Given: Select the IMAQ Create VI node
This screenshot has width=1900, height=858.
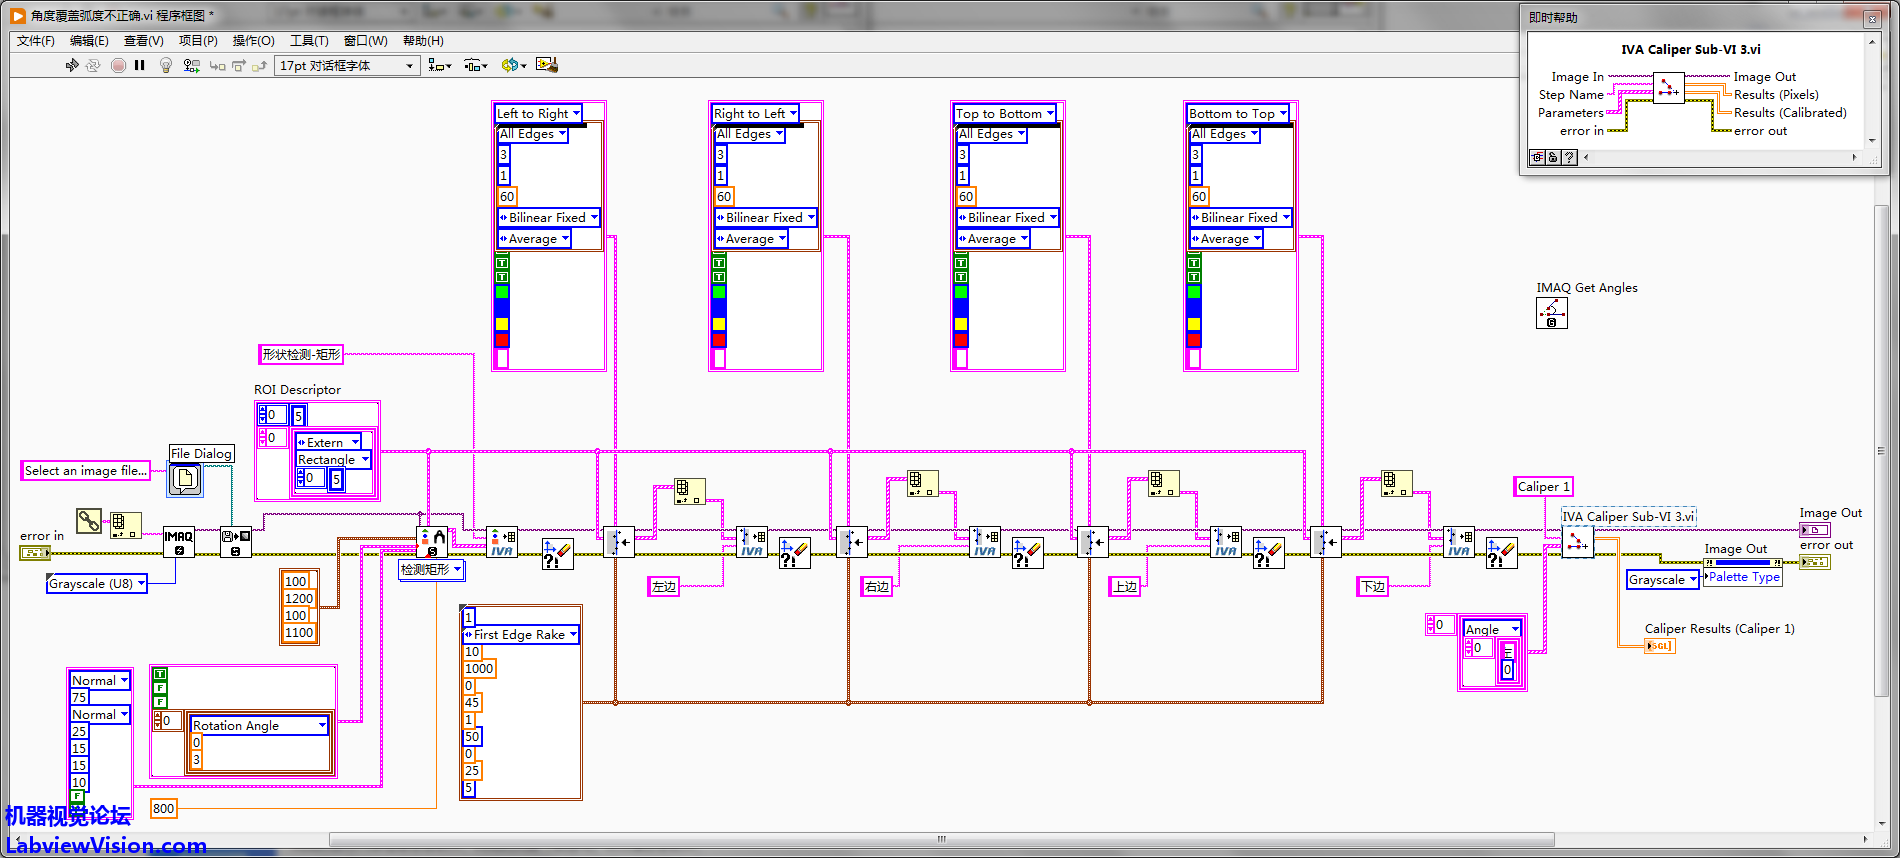Looking at the screenshot, I should coord(179,542).
